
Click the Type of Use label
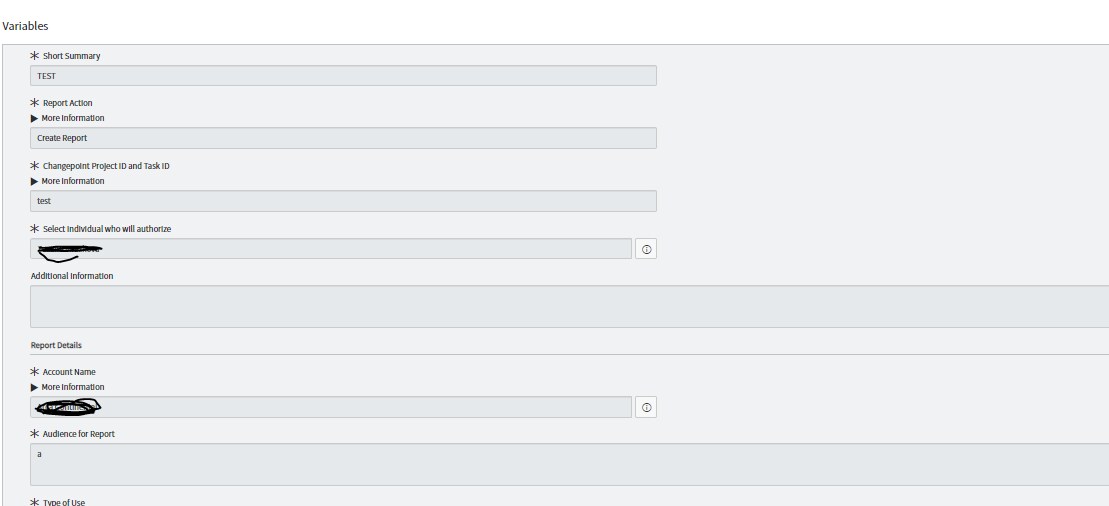64,502
